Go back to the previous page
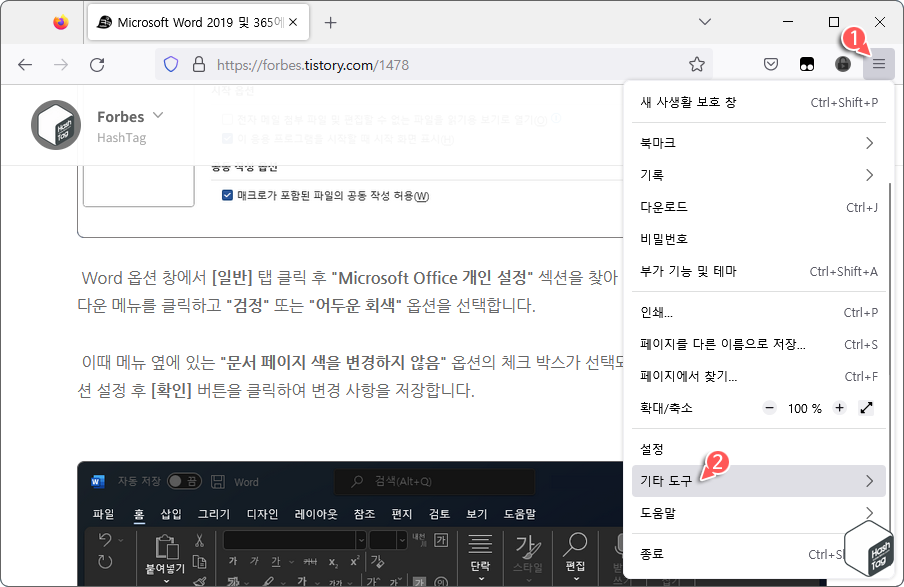904x587 pixels. (x=25, y=65)
